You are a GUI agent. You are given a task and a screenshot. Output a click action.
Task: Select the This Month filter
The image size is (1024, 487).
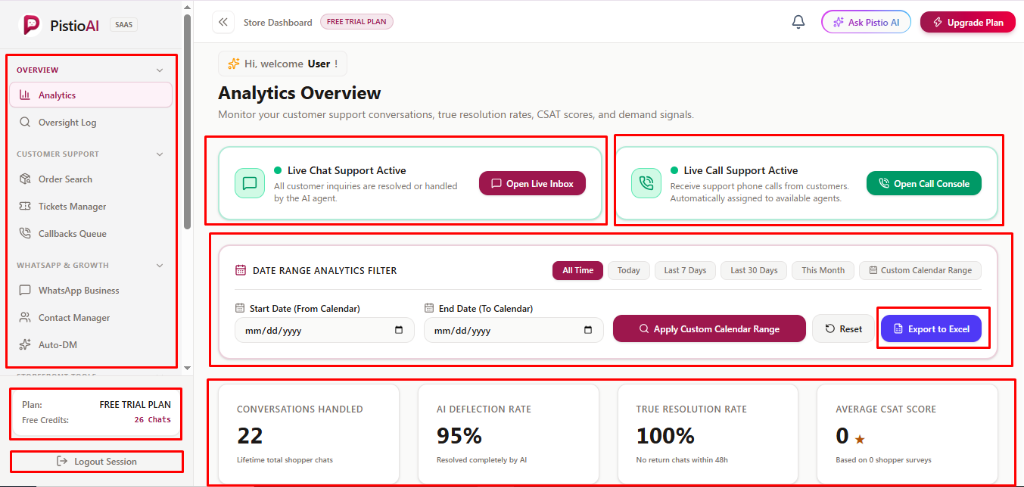[x=823, y=270]
